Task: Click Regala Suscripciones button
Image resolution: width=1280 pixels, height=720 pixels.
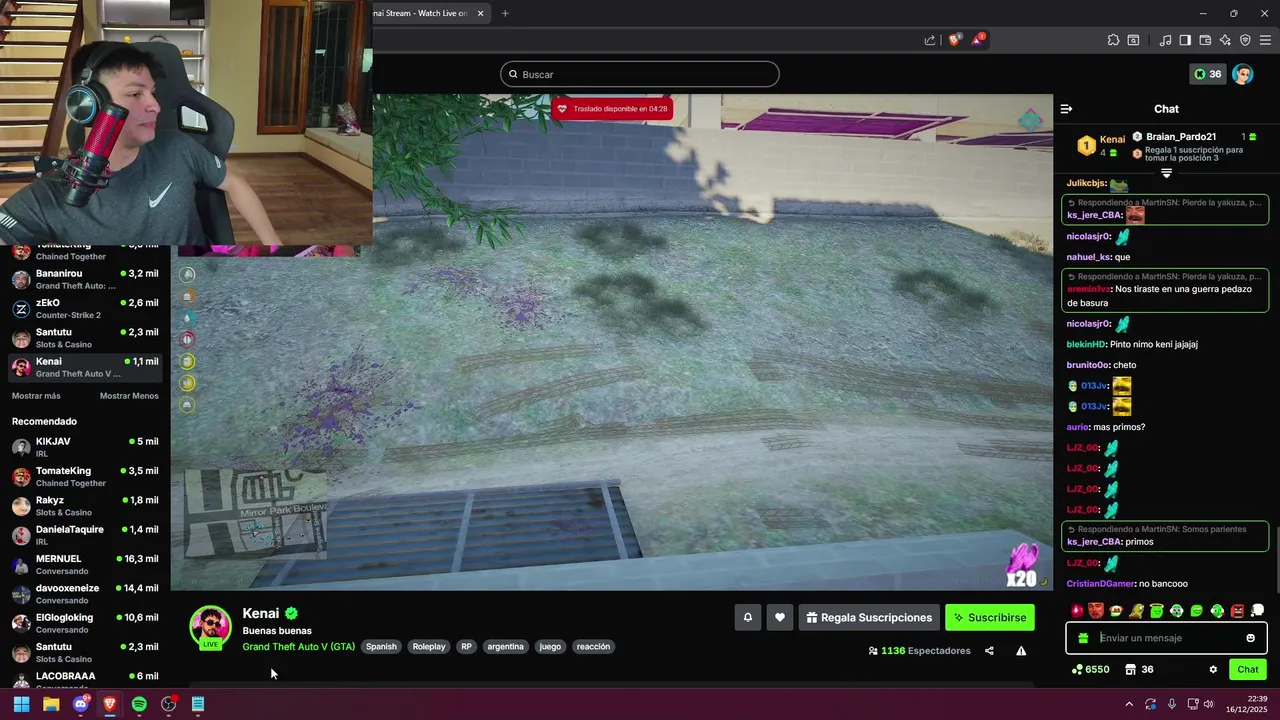Action: coord(869,618)
